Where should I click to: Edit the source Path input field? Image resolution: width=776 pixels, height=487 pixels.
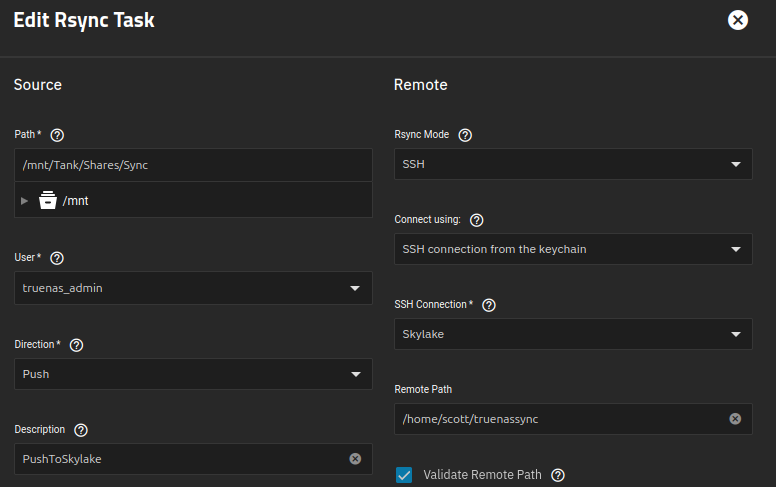(x=194, y=165)
